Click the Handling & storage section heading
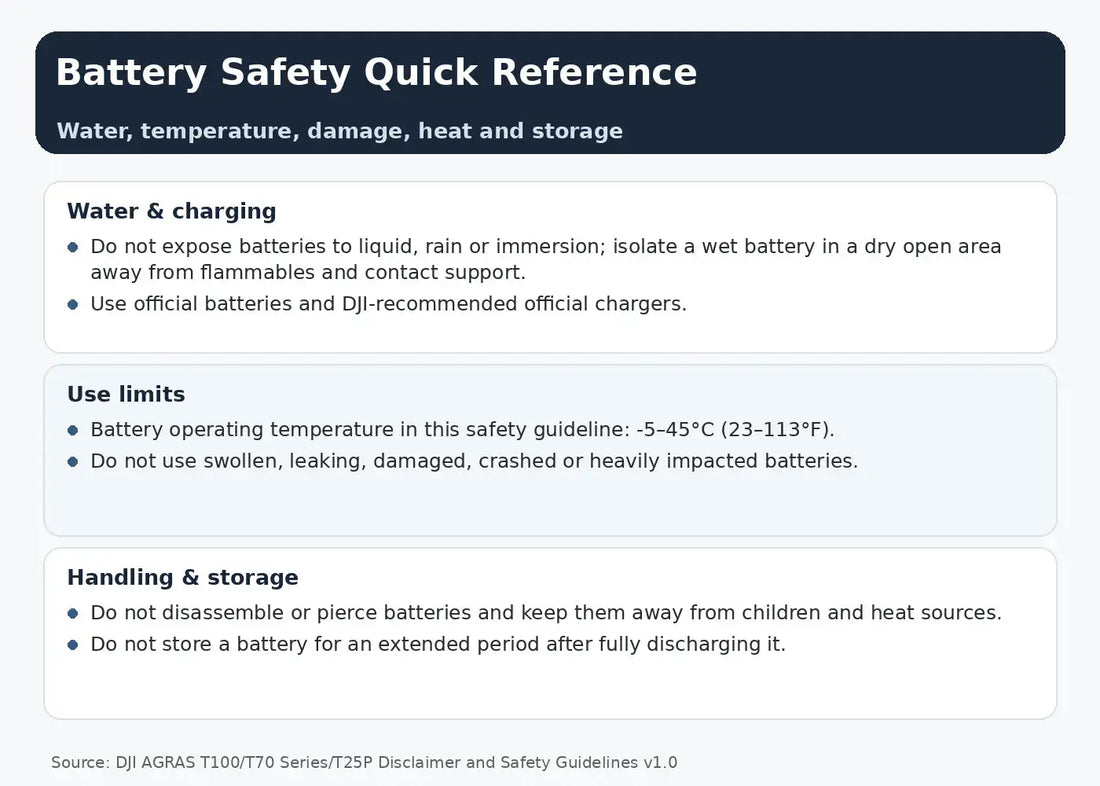 tap(183, 578)
